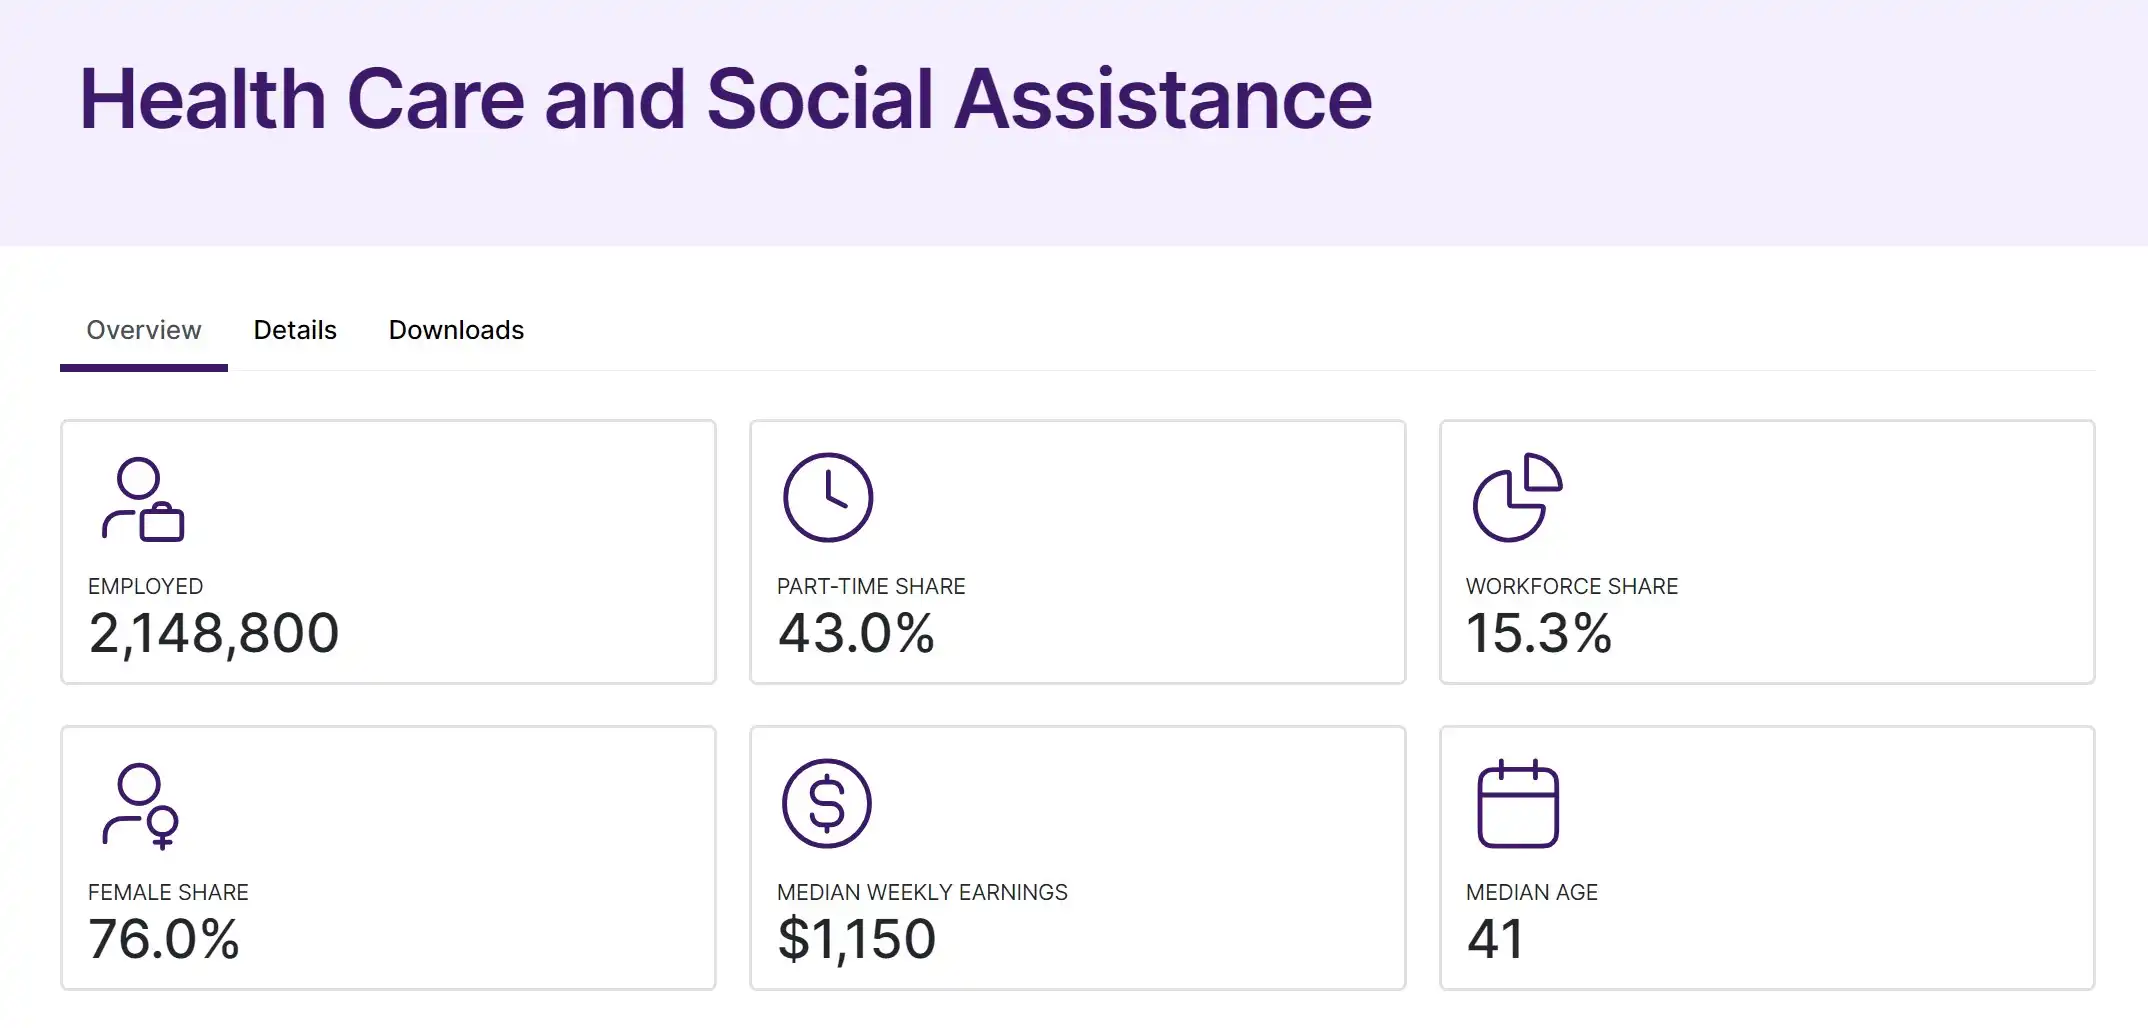Click the person with briefcase Employed icon
Screen dimensions: 2148x1028
(143, 500)
